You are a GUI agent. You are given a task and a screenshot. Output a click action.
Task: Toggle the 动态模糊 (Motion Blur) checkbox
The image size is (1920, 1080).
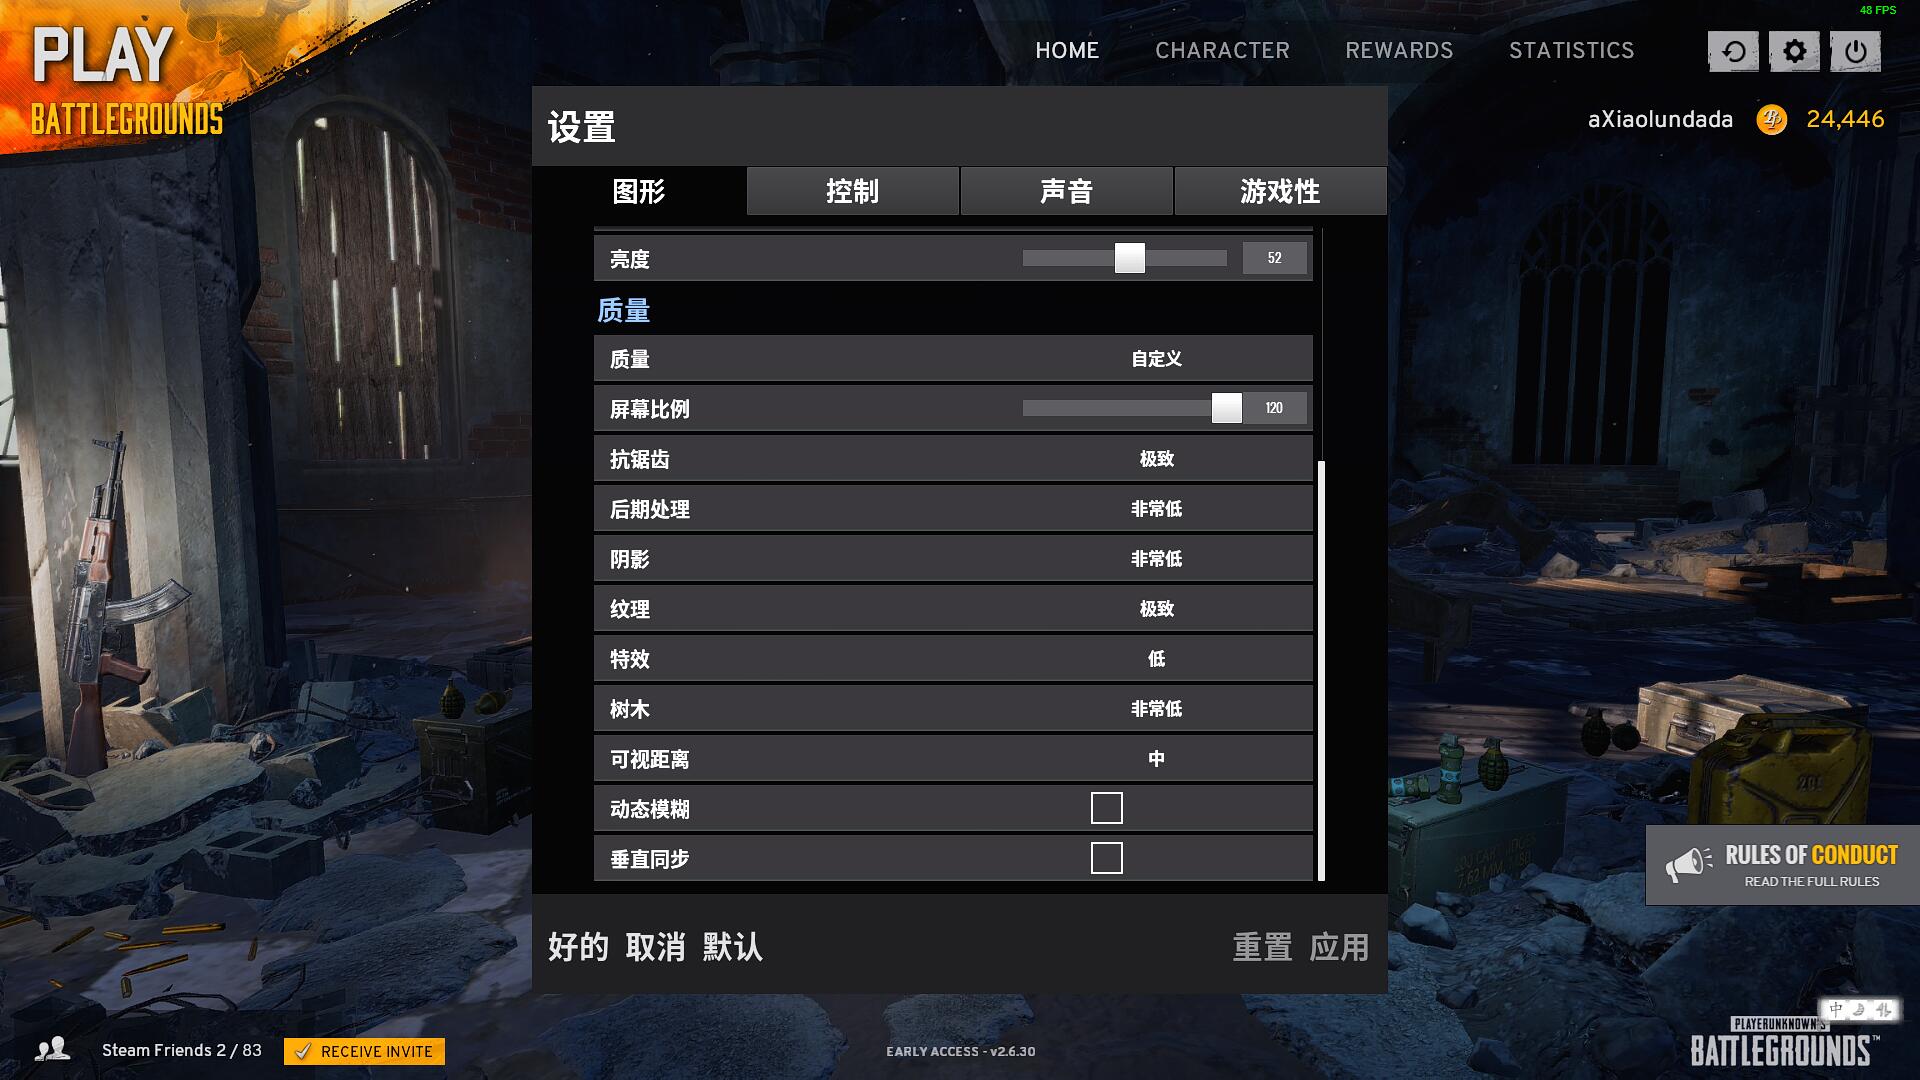[1106, 808]
